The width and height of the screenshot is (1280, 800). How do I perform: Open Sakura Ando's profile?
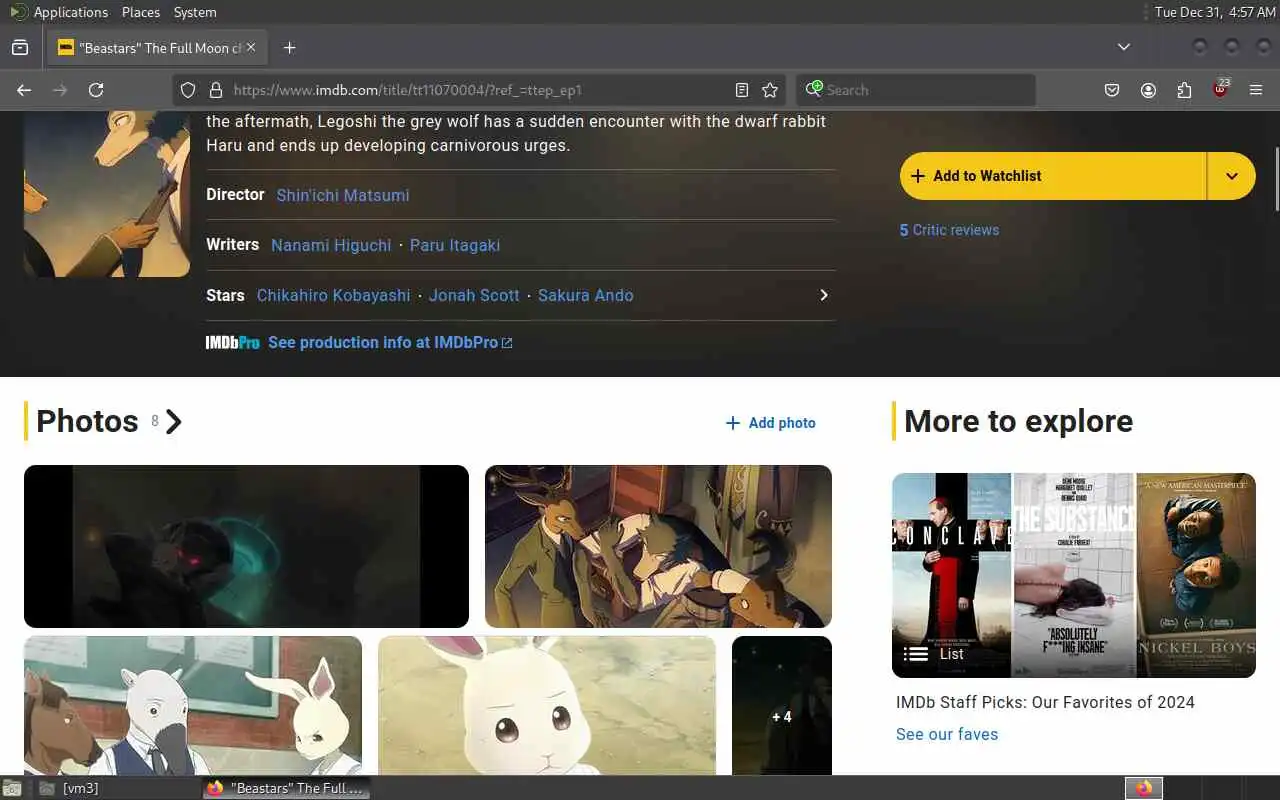click(x=586, y=295)
